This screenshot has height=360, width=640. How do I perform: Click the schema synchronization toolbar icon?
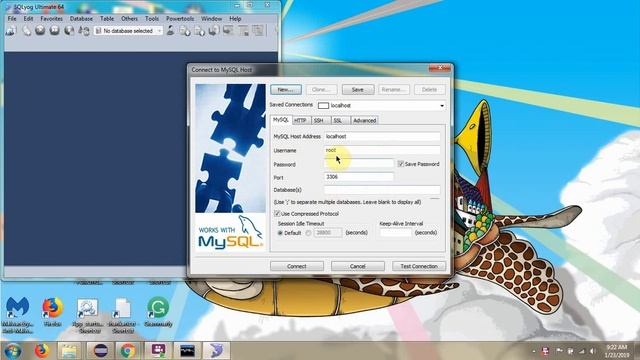(228, 31)
